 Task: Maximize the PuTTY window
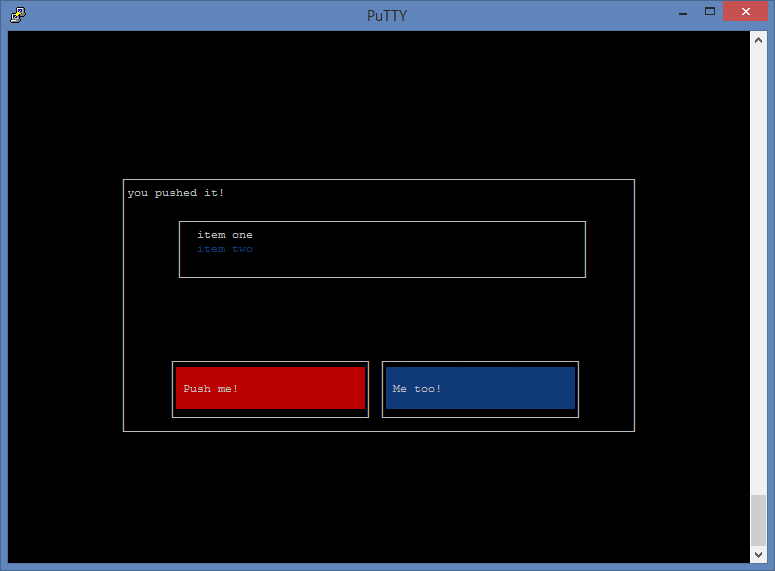click(x=710, y=11)
